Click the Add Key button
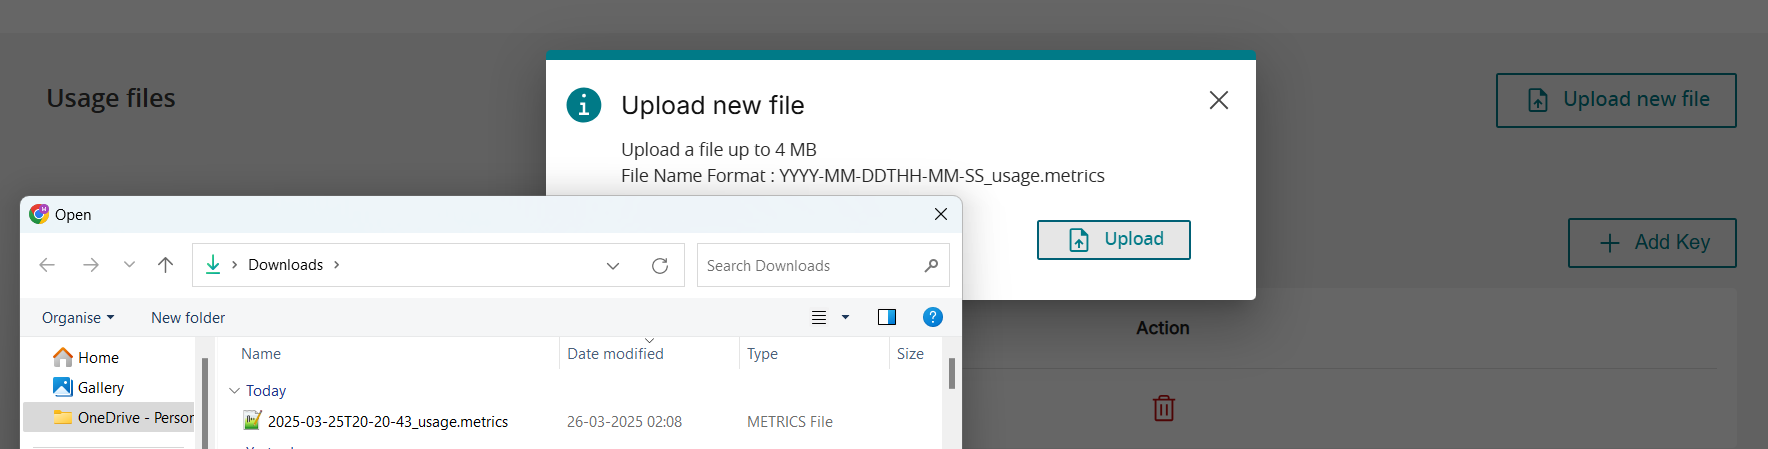The height and width of the screenshot is (449, 1768). (1651, 243)
